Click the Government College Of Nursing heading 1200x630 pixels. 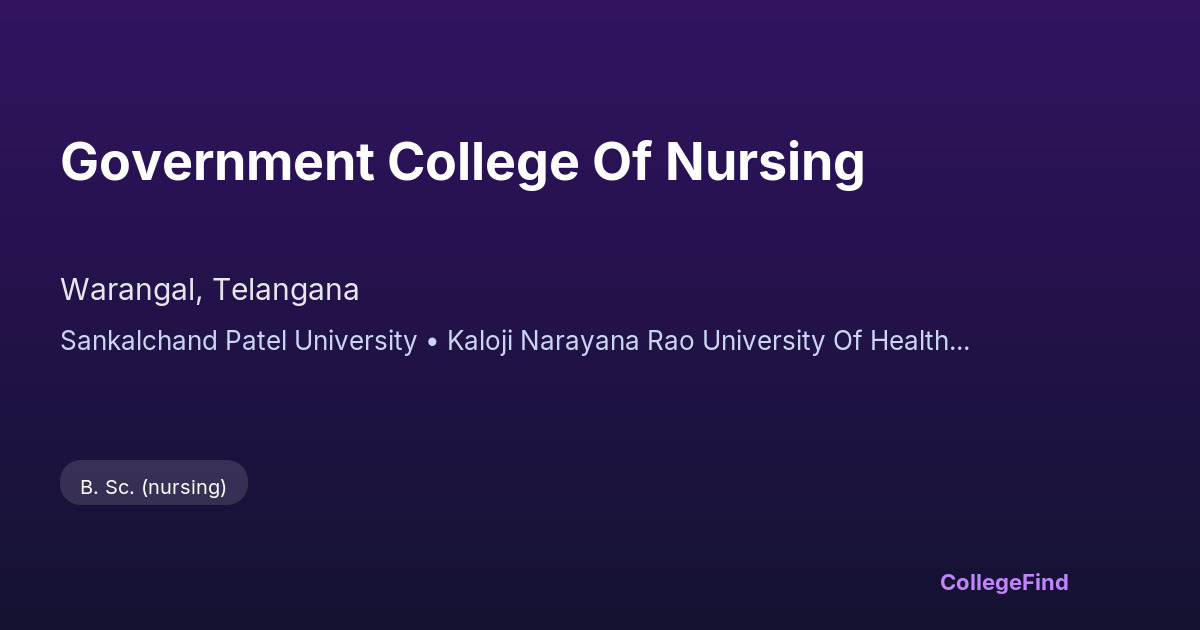tap(462, 162)
